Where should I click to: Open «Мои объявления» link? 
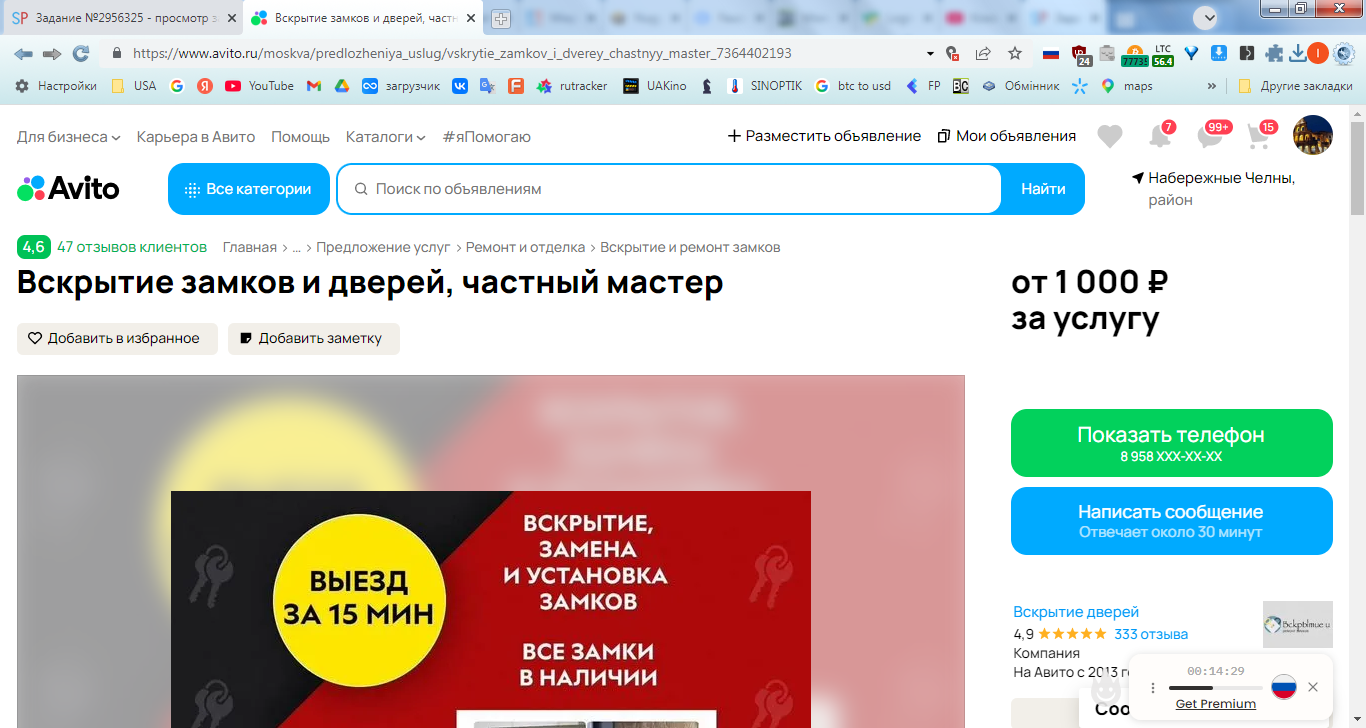tap(1007, 136)
